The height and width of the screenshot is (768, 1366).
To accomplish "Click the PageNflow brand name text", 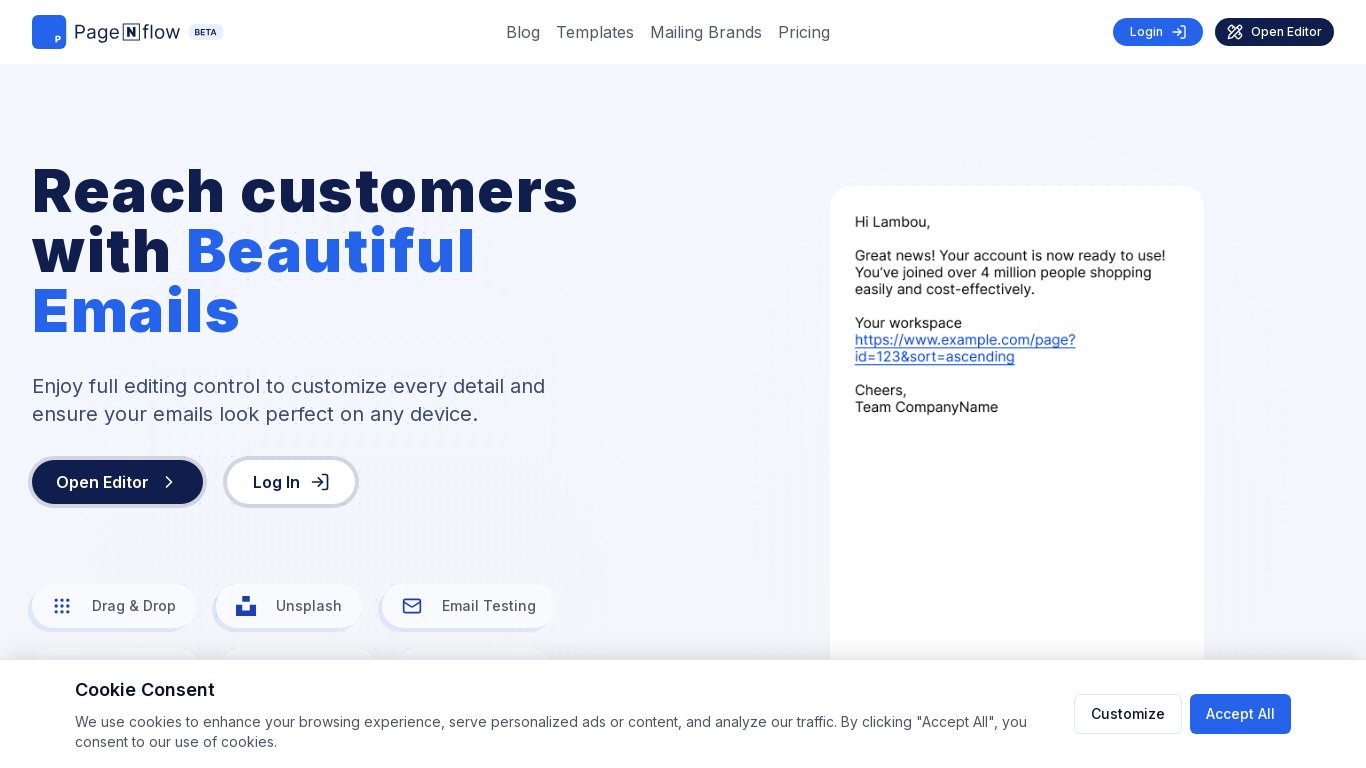I will [127, 32].
